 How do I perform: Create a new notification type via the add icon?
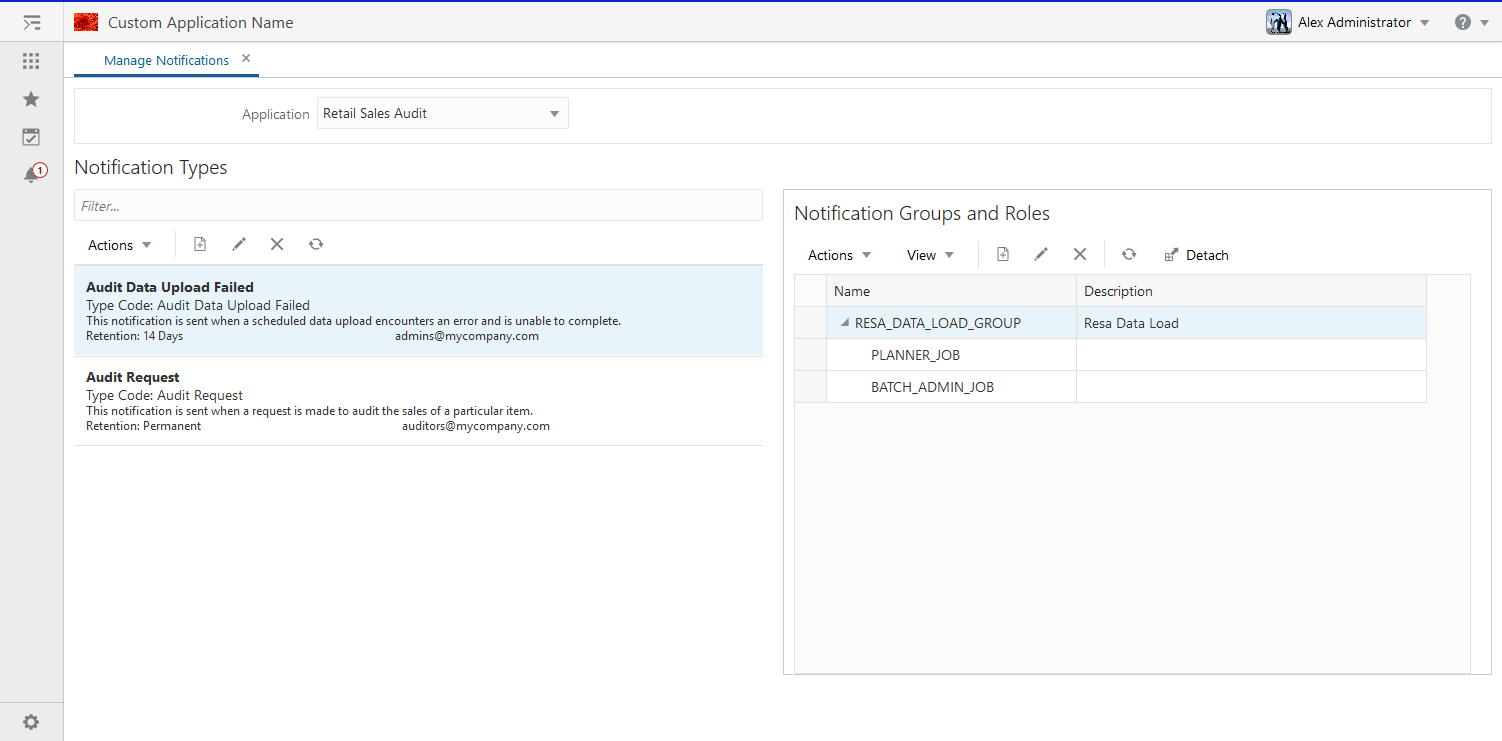pos(199,244)
